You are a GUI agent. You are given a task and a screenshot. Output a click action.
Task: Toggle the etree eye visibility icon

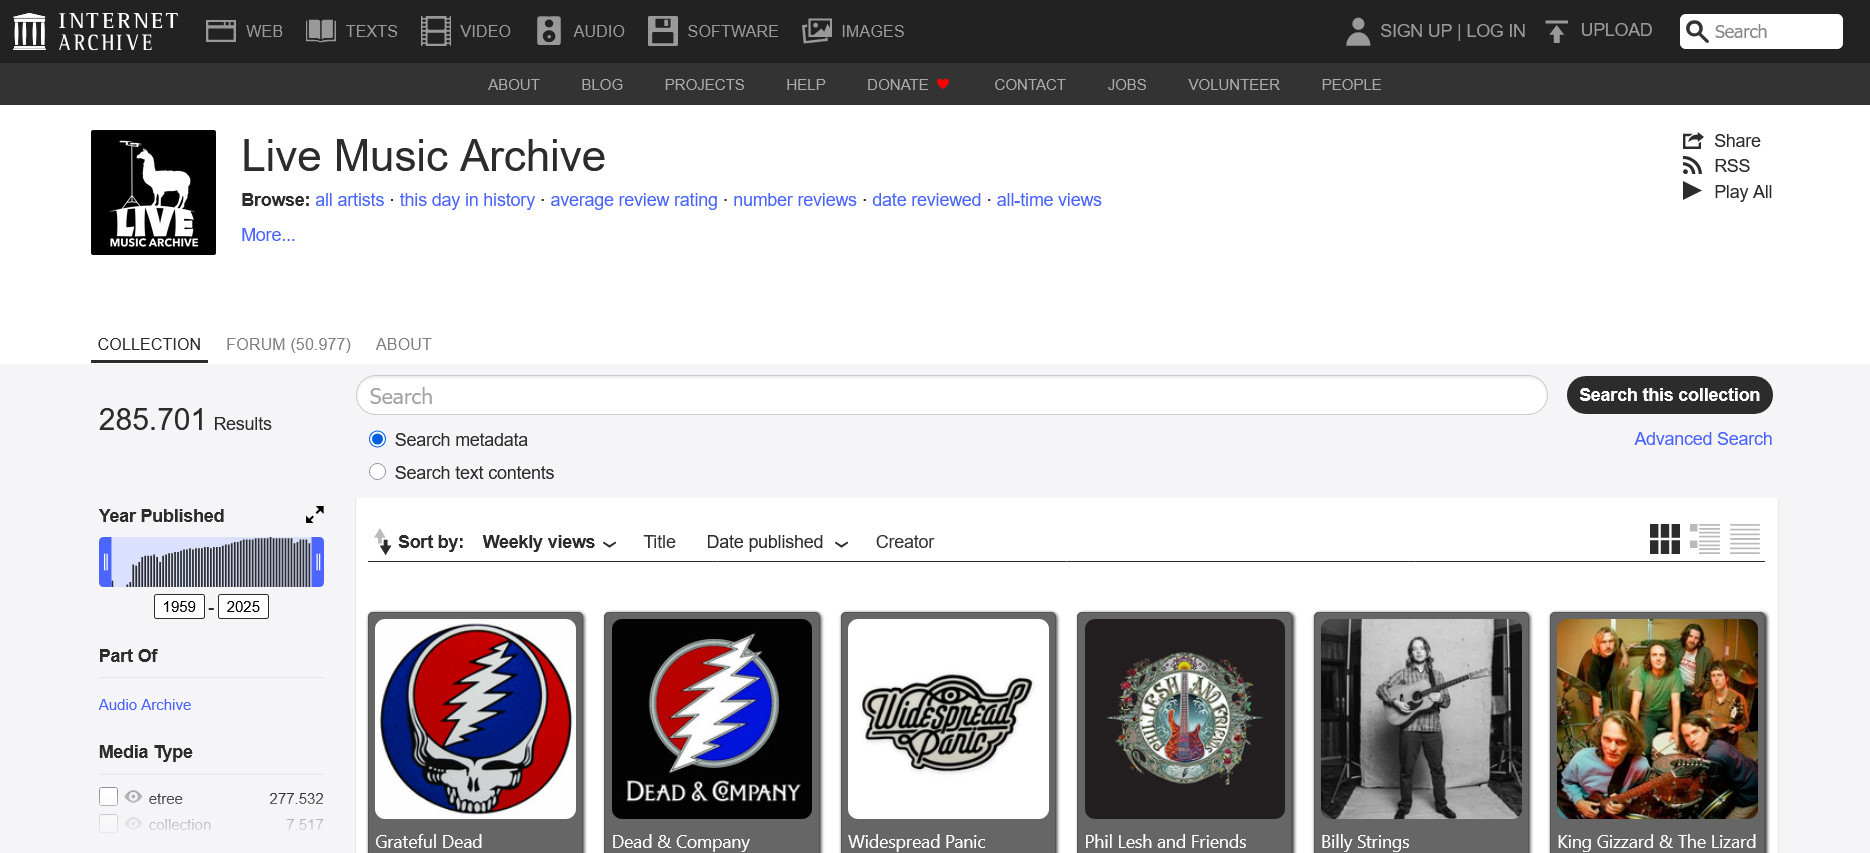click(133, 797)
